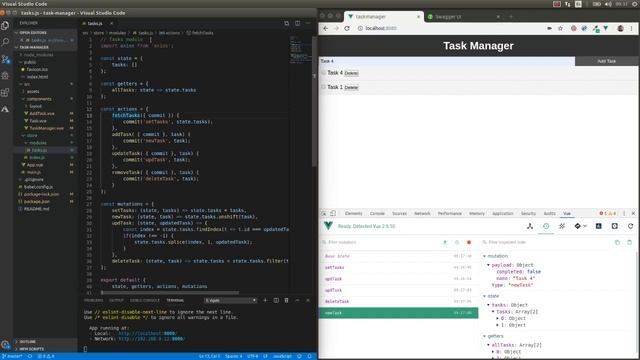640x360 pixels.
Task: Open the Debug view in activity bar
Action: (5, 76)
